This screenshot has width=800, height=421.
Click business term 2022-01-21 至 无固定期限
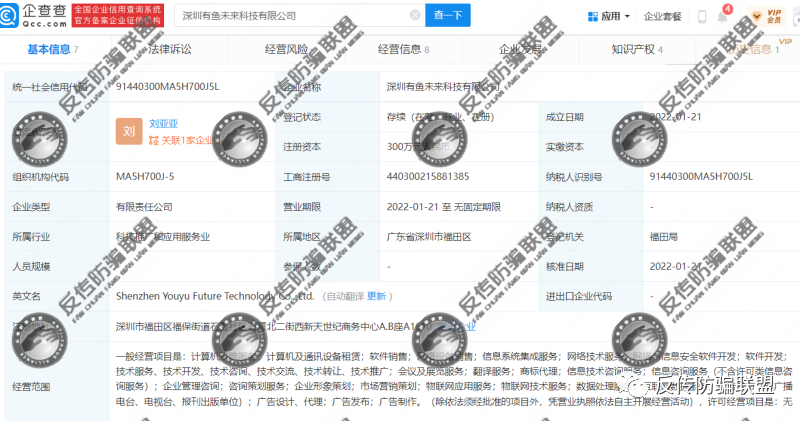(443, 207)
